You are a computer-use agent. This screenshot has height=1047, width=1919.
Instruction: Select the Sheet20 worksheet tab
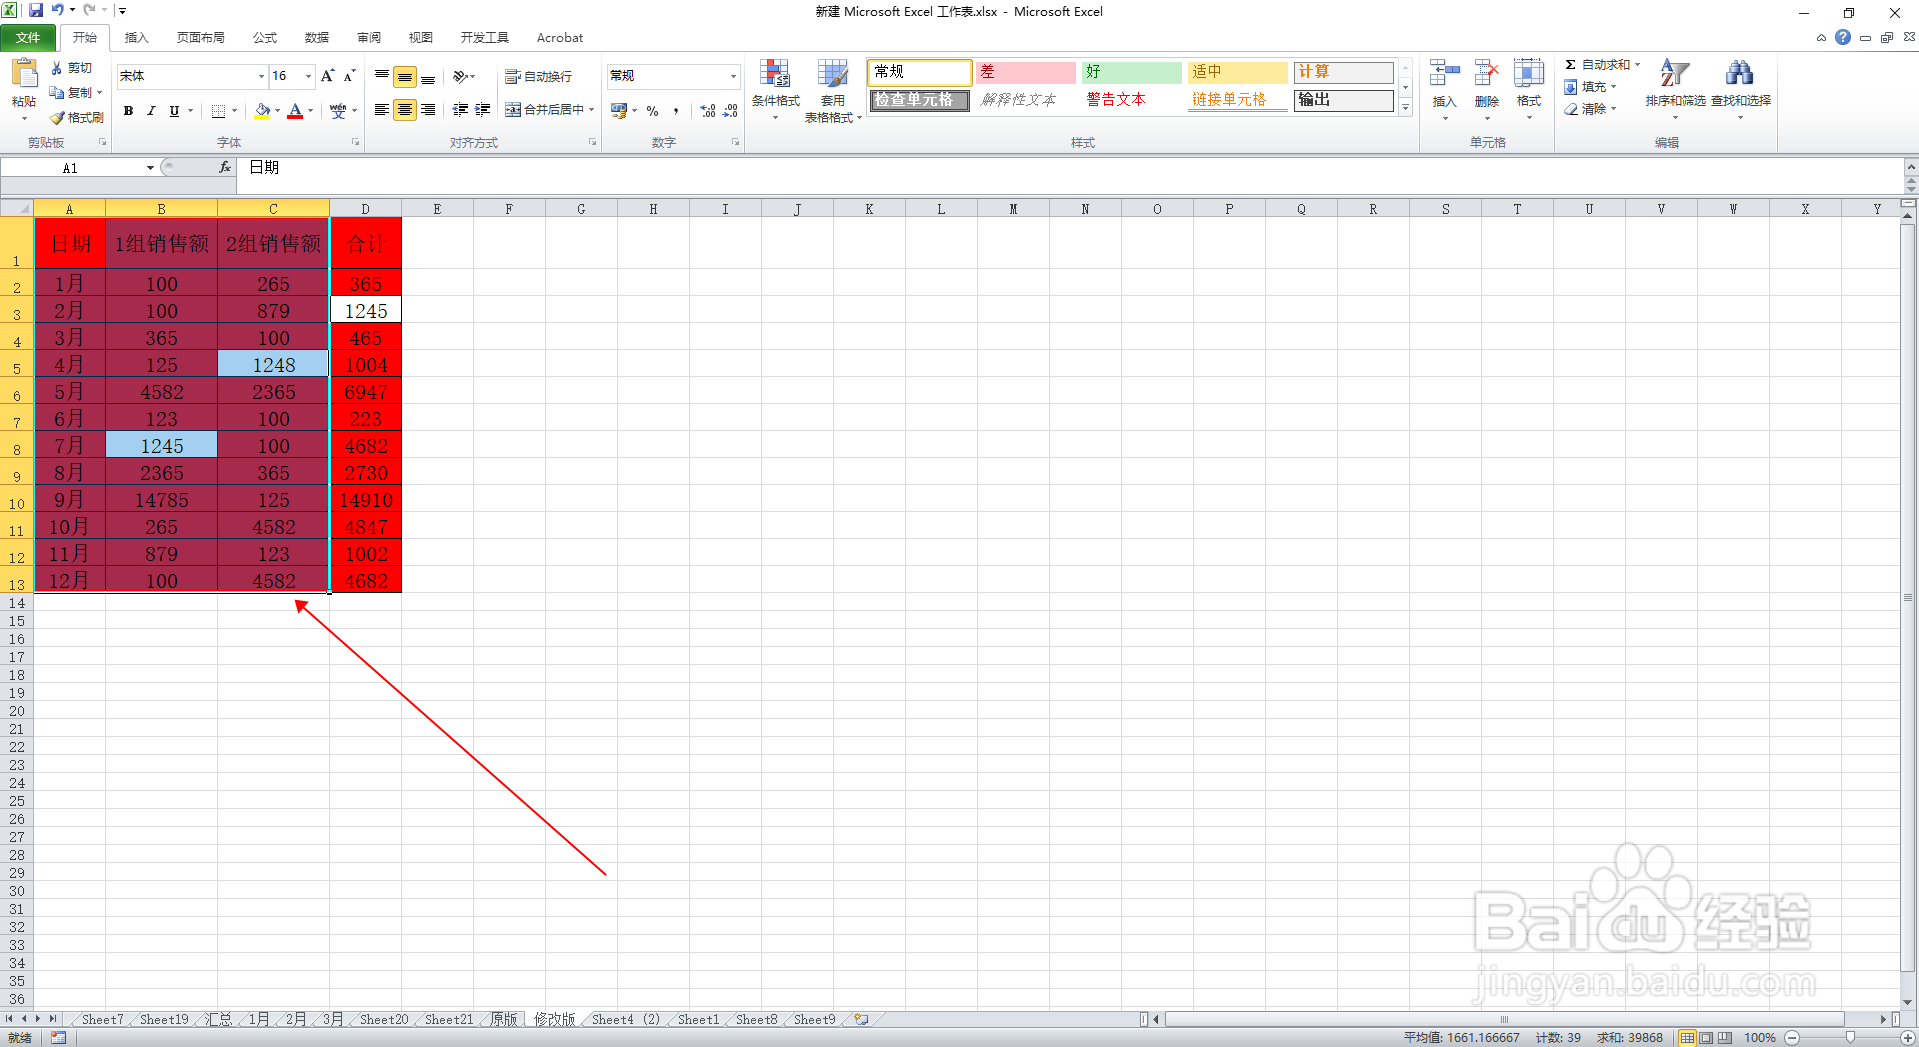(x=384, y=1020)
